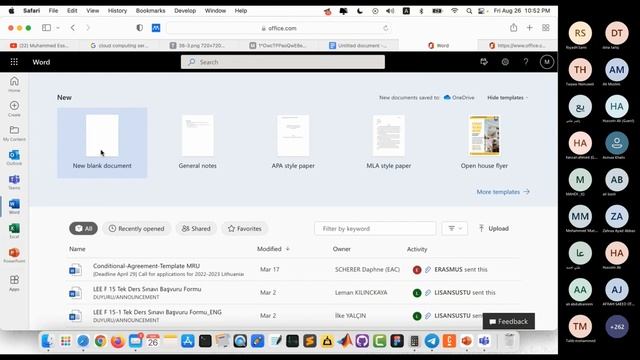Click the Safari address bar office.com
This screenshot has height=360, width=640.
pyautogui.click(x=278, y=28)
